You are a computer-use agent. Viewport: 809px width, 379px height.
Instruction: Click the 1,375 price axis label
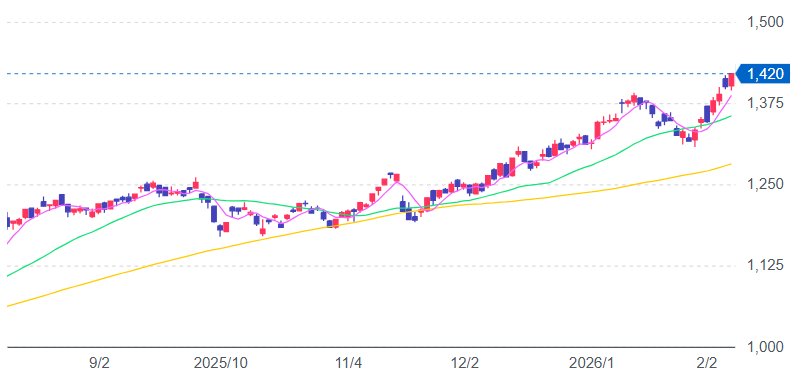pyautogui.click(x=765, y=103)
